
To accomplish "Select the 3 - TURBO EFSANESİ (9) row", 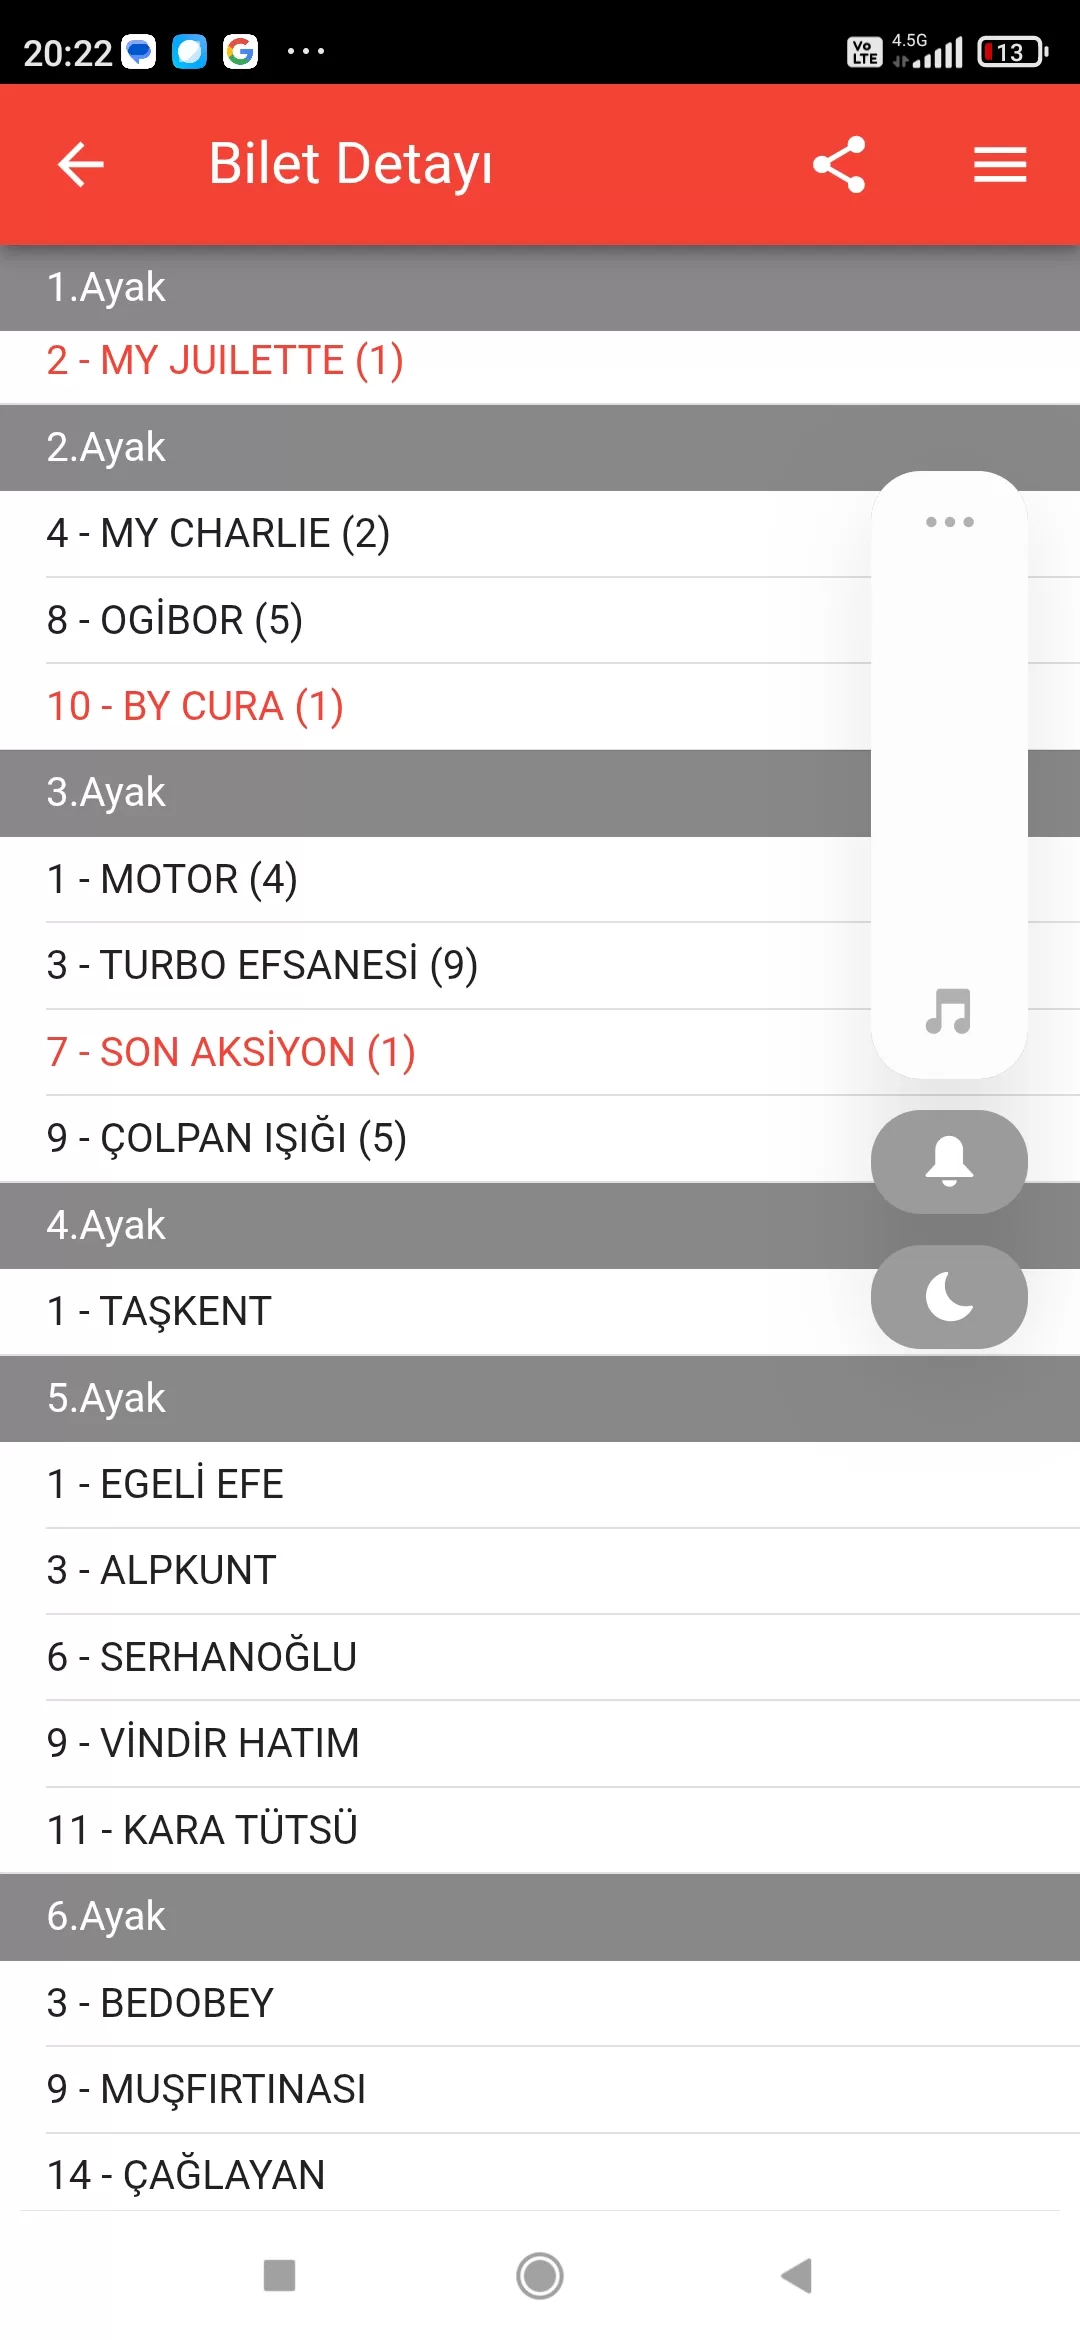I will click(262, 966).
